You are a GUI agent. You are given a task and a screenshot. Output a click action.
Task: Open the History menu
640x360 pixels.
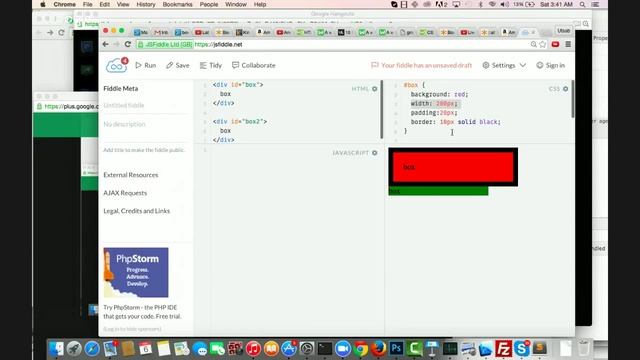pos(146,4)
